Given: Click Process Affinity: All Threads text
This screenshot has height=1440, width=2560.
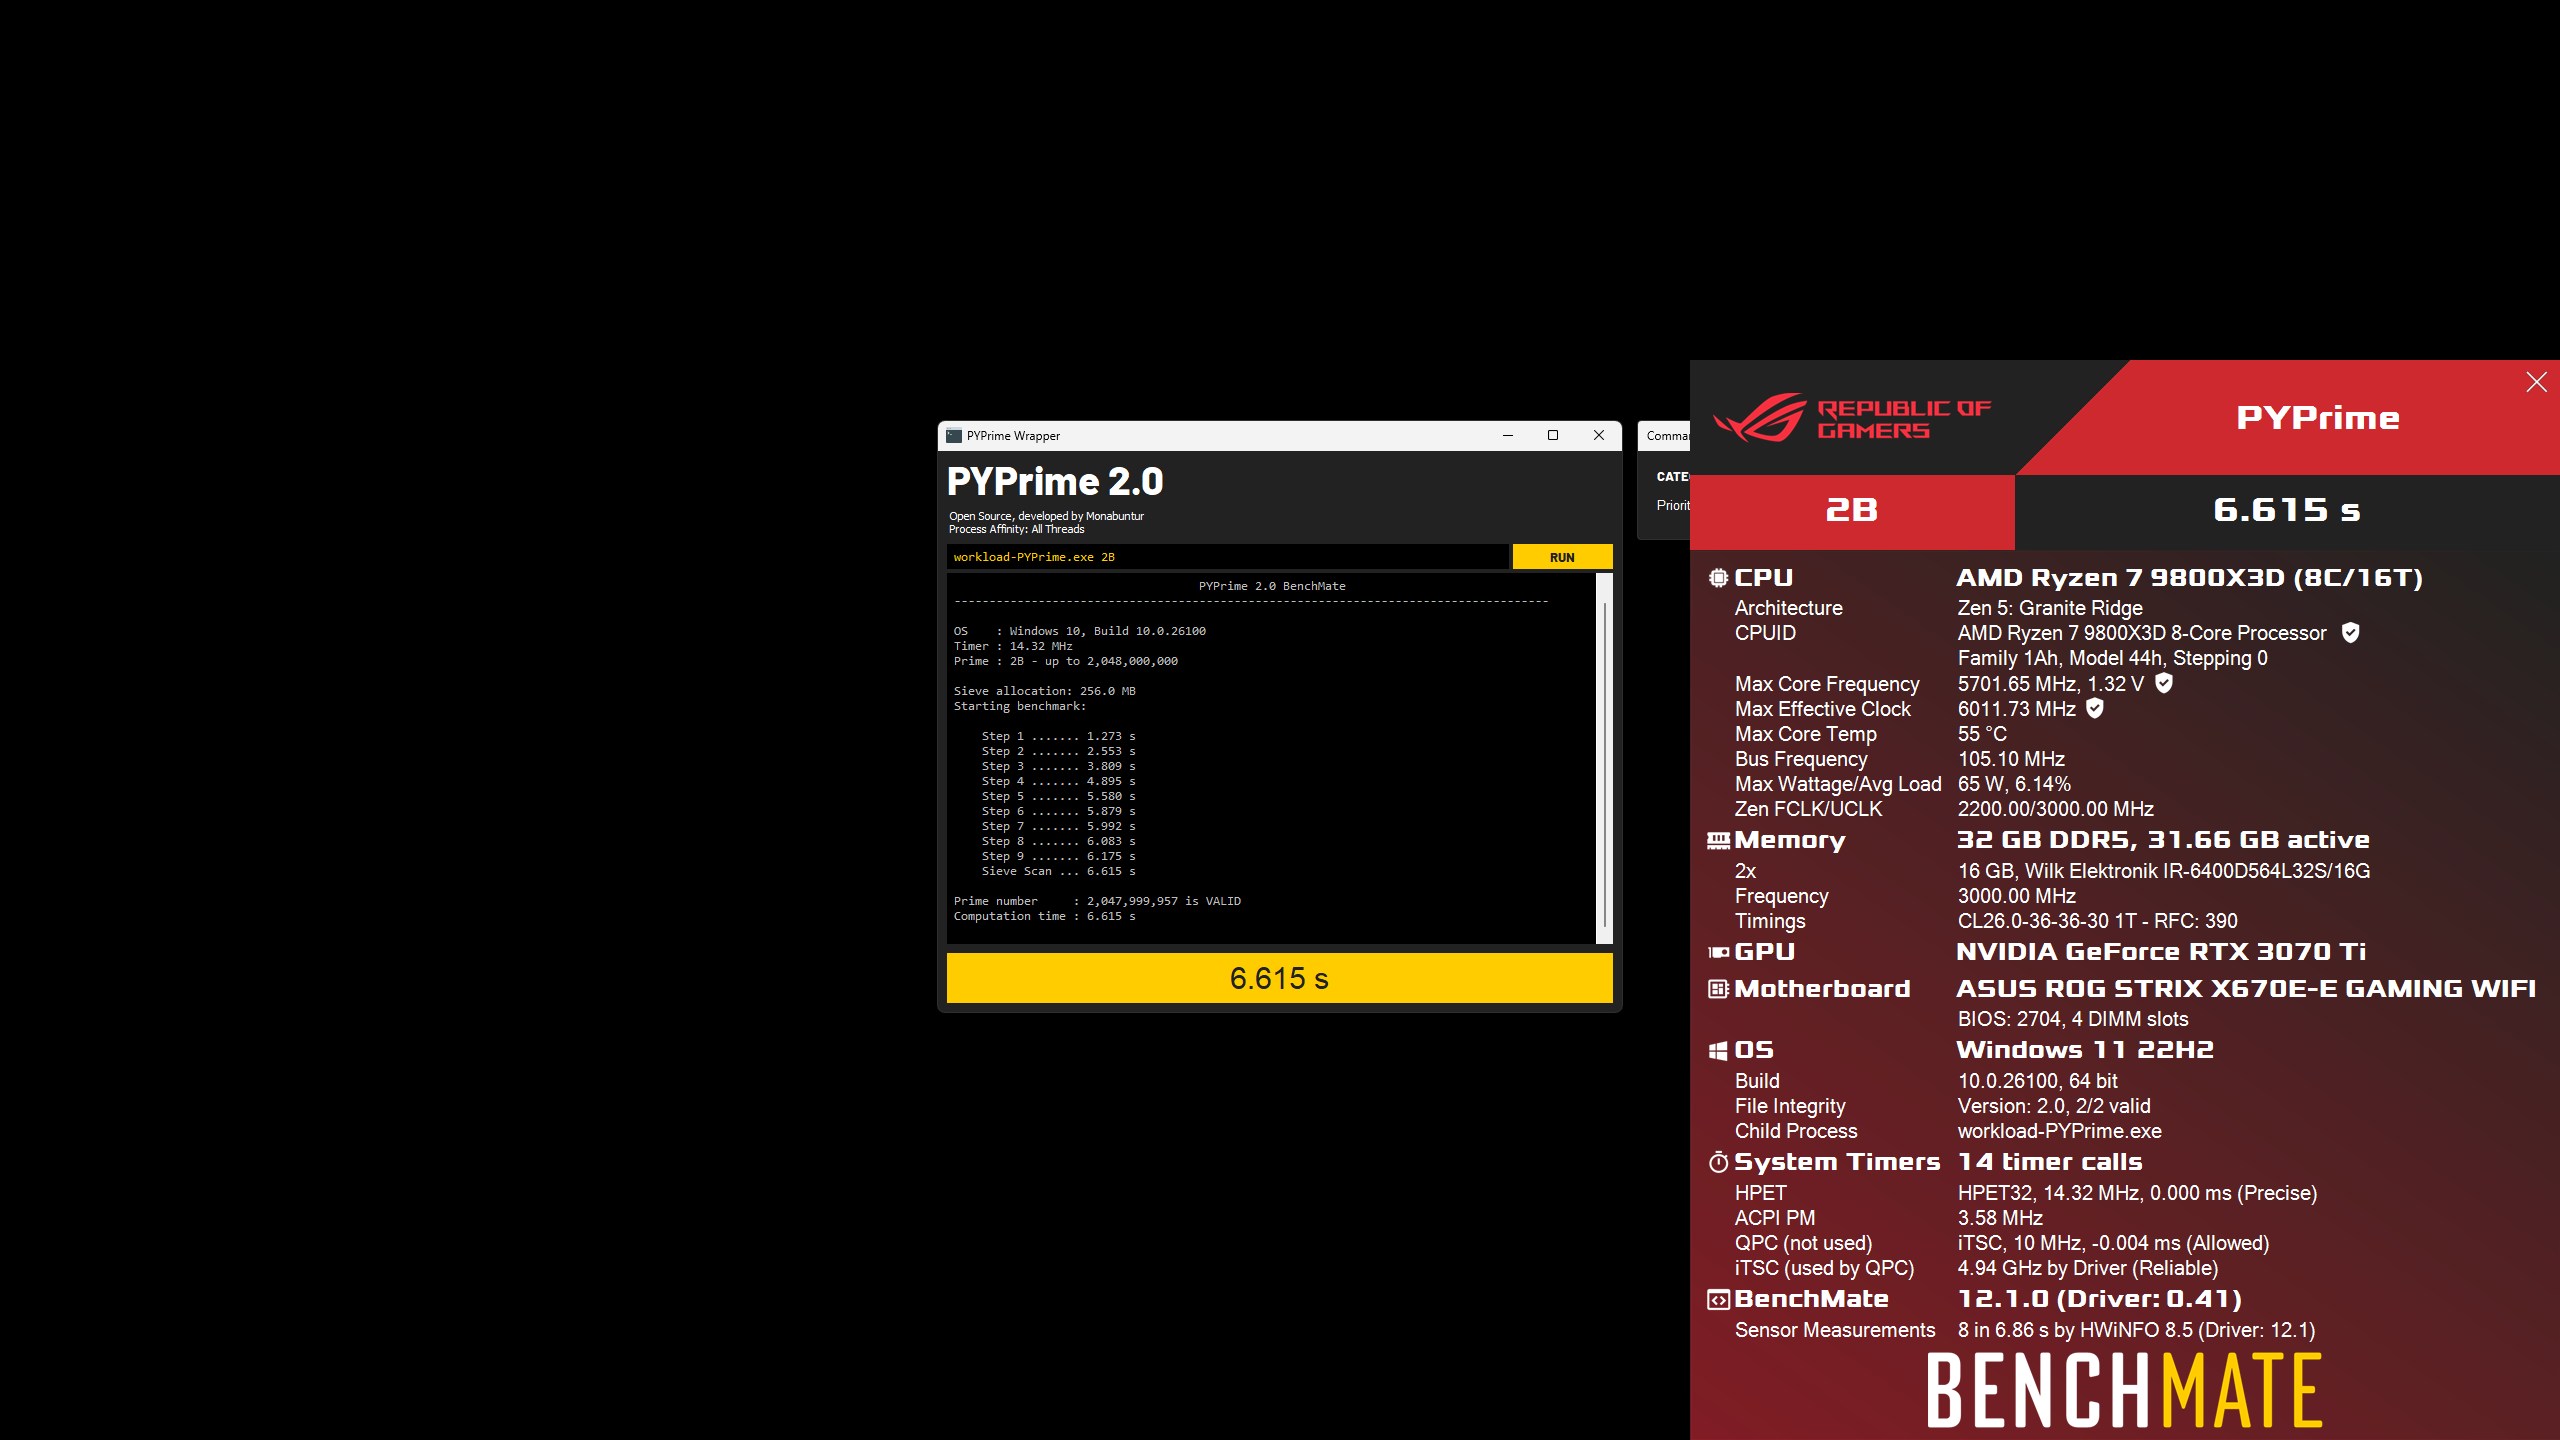Looking at the screenshot, I should point(1016,530).
